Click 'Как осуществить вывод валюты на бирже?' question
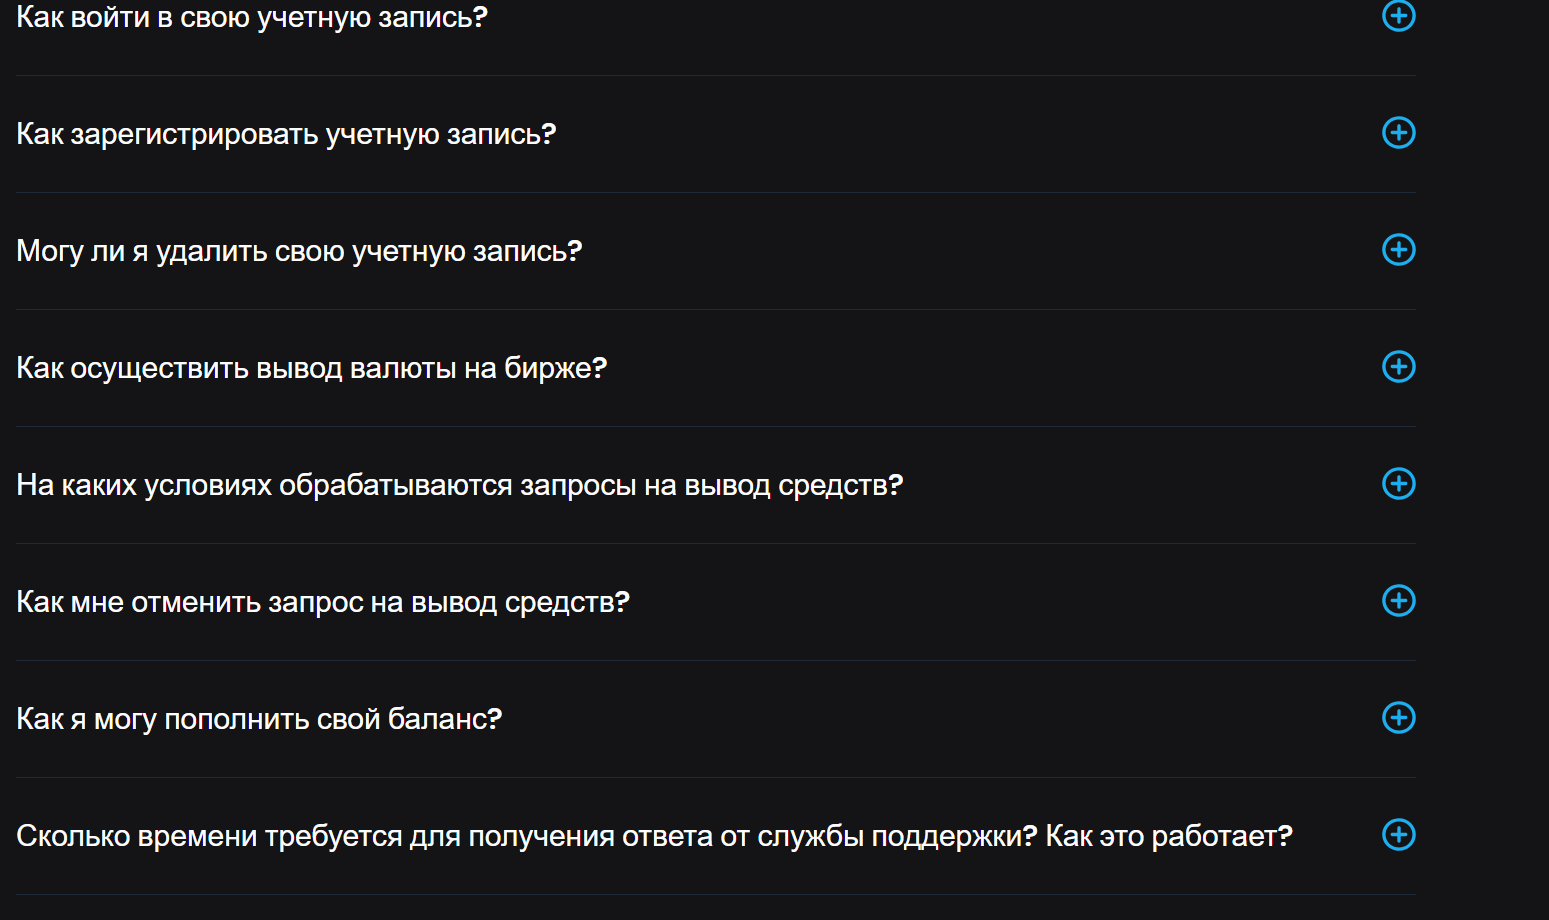The width and height of the screenshot is (1549, 920). pos(310,367)
